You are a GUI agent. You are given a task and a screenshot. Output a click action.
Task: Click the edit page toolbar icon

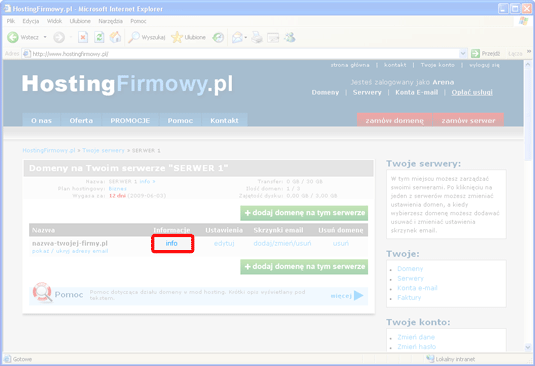pos(273,37)
